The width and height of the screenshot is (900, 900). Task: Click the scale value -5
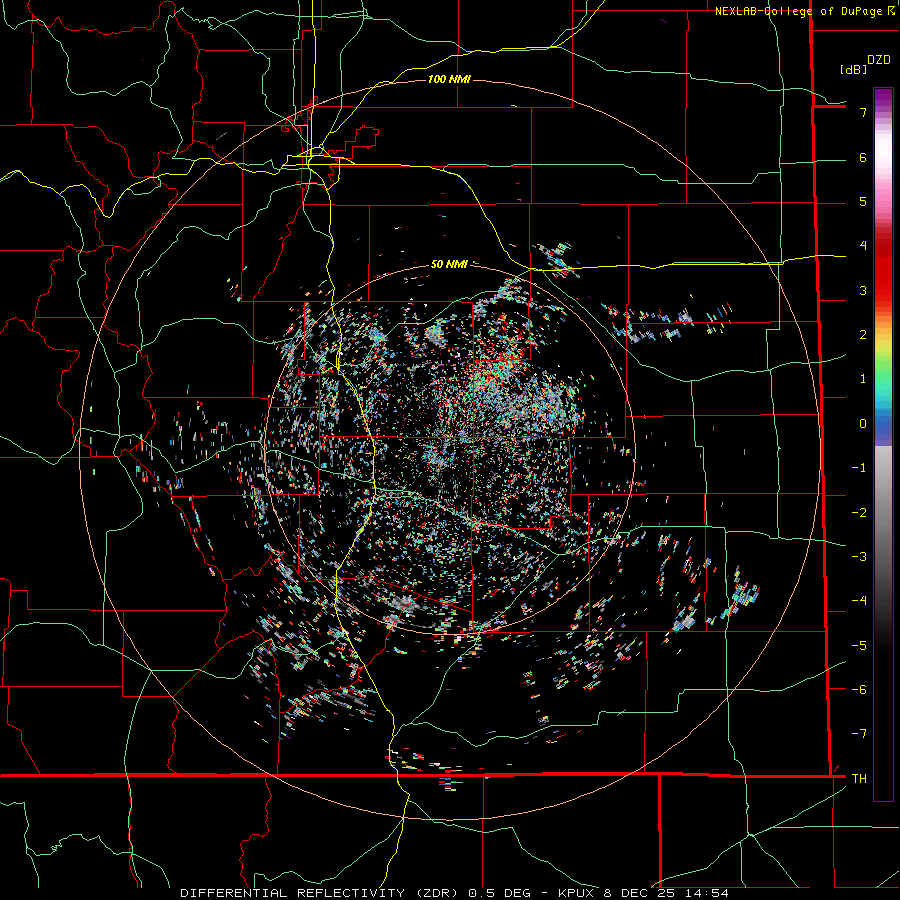[859, 646]
